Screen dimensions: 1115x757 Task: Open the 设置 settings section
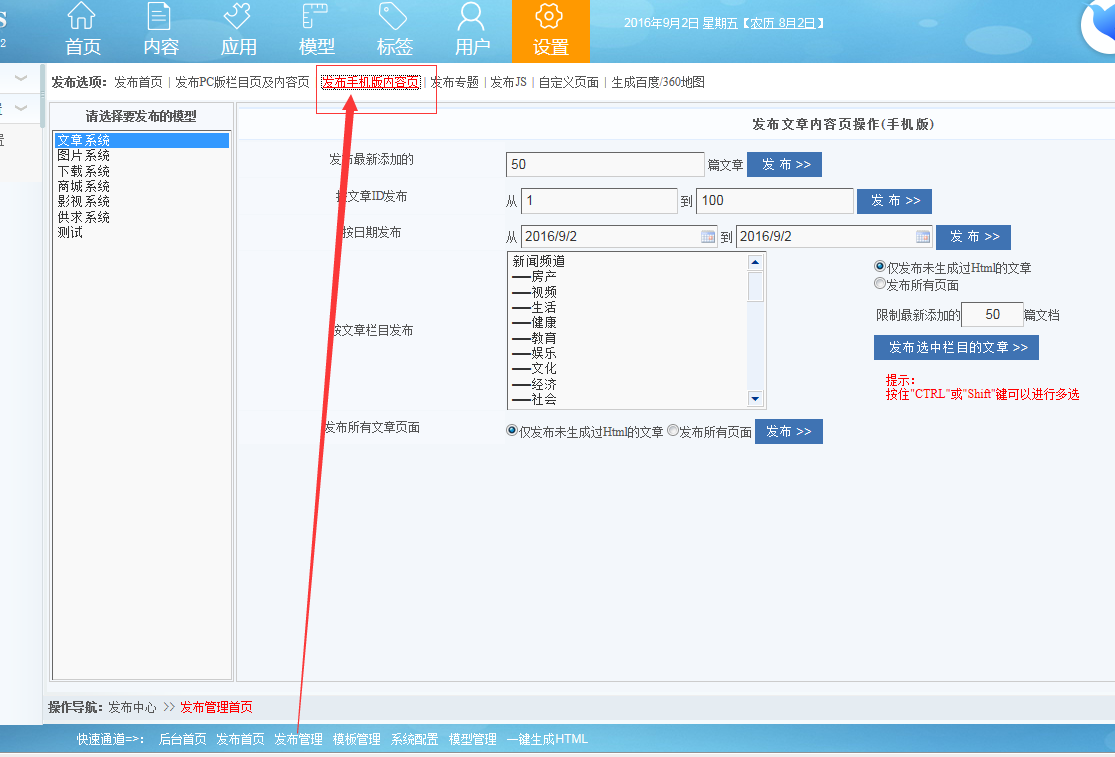(x=549, y=30)
